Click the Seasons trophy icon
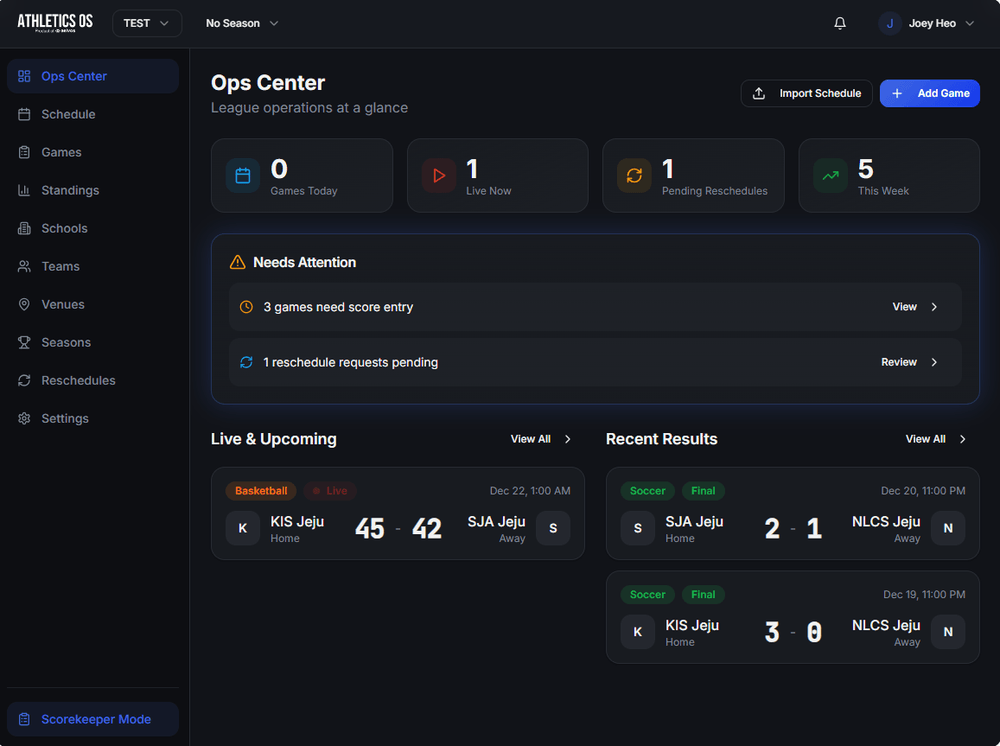This screenshot has height=746, width=1000. point(24,342)
